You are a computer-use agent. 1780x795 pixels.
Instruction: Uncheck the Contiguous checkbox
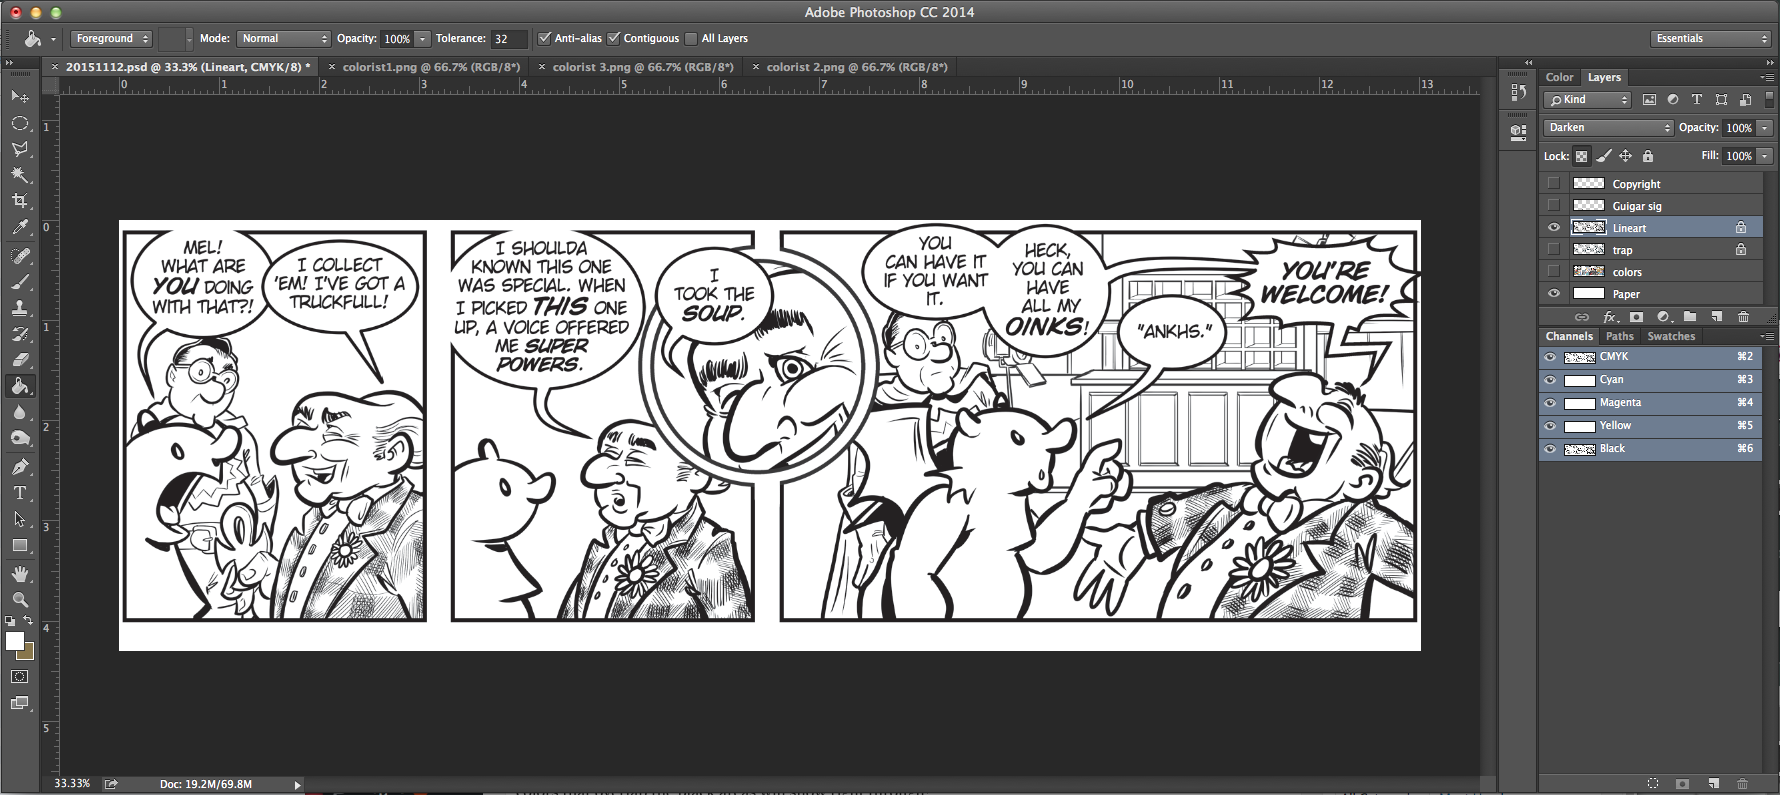(614, 39)
